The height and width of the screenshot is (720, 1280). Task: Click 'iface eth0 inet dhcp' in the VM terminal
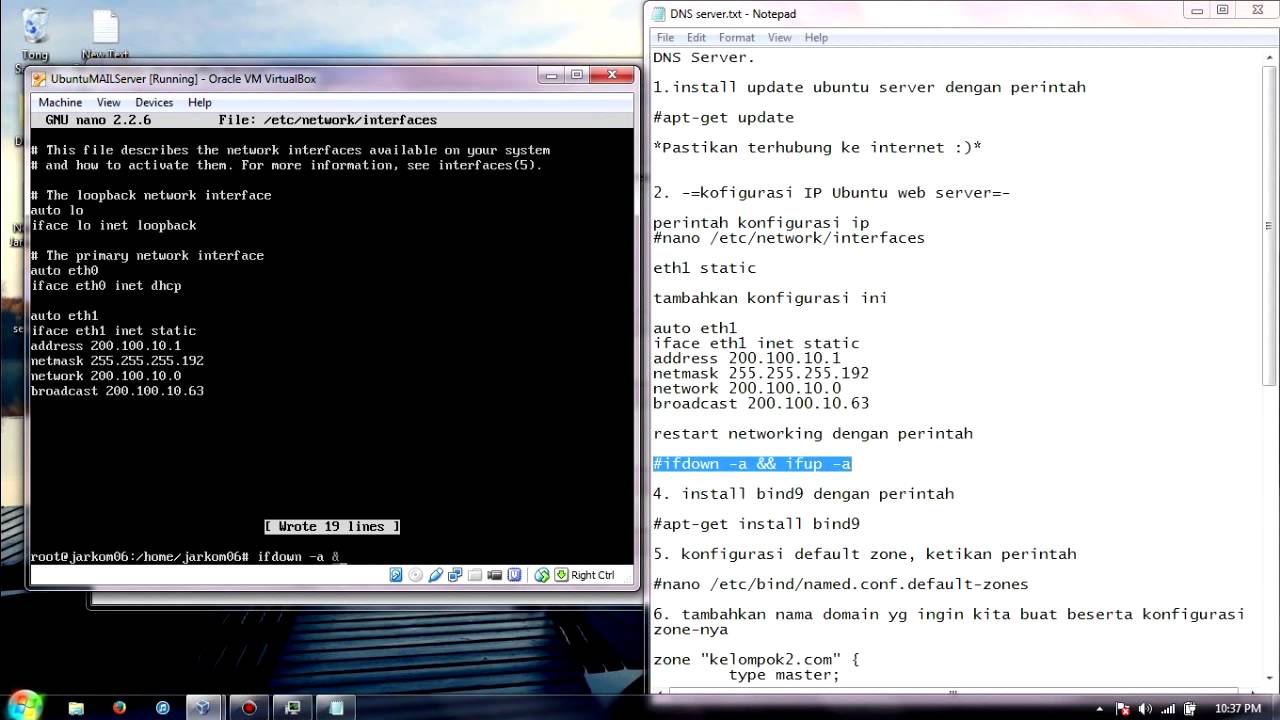[x=106, y=286]
